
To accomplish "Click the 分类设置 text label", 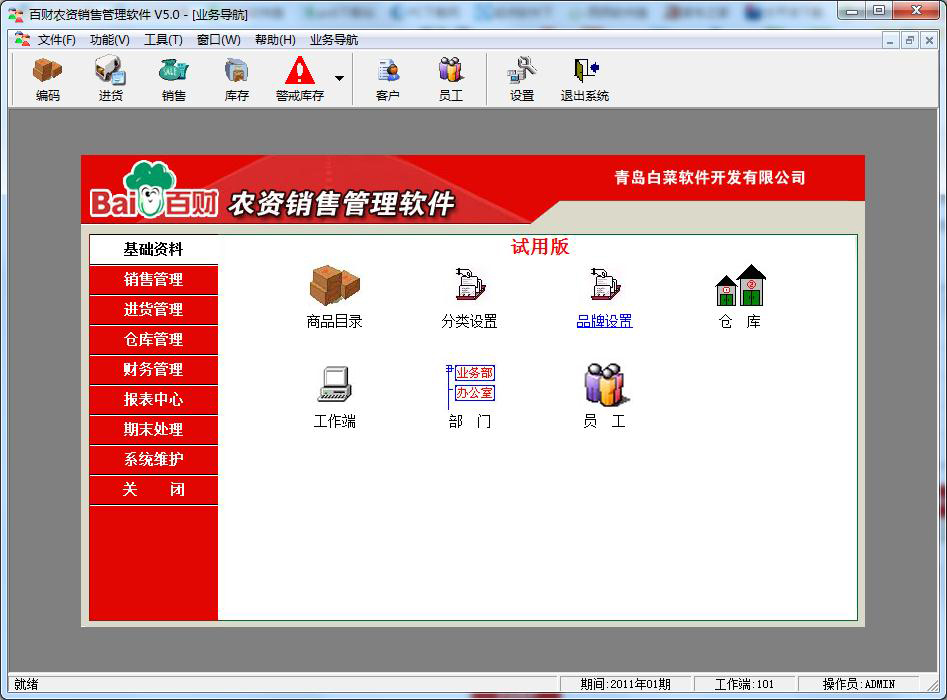I will 469,321.
